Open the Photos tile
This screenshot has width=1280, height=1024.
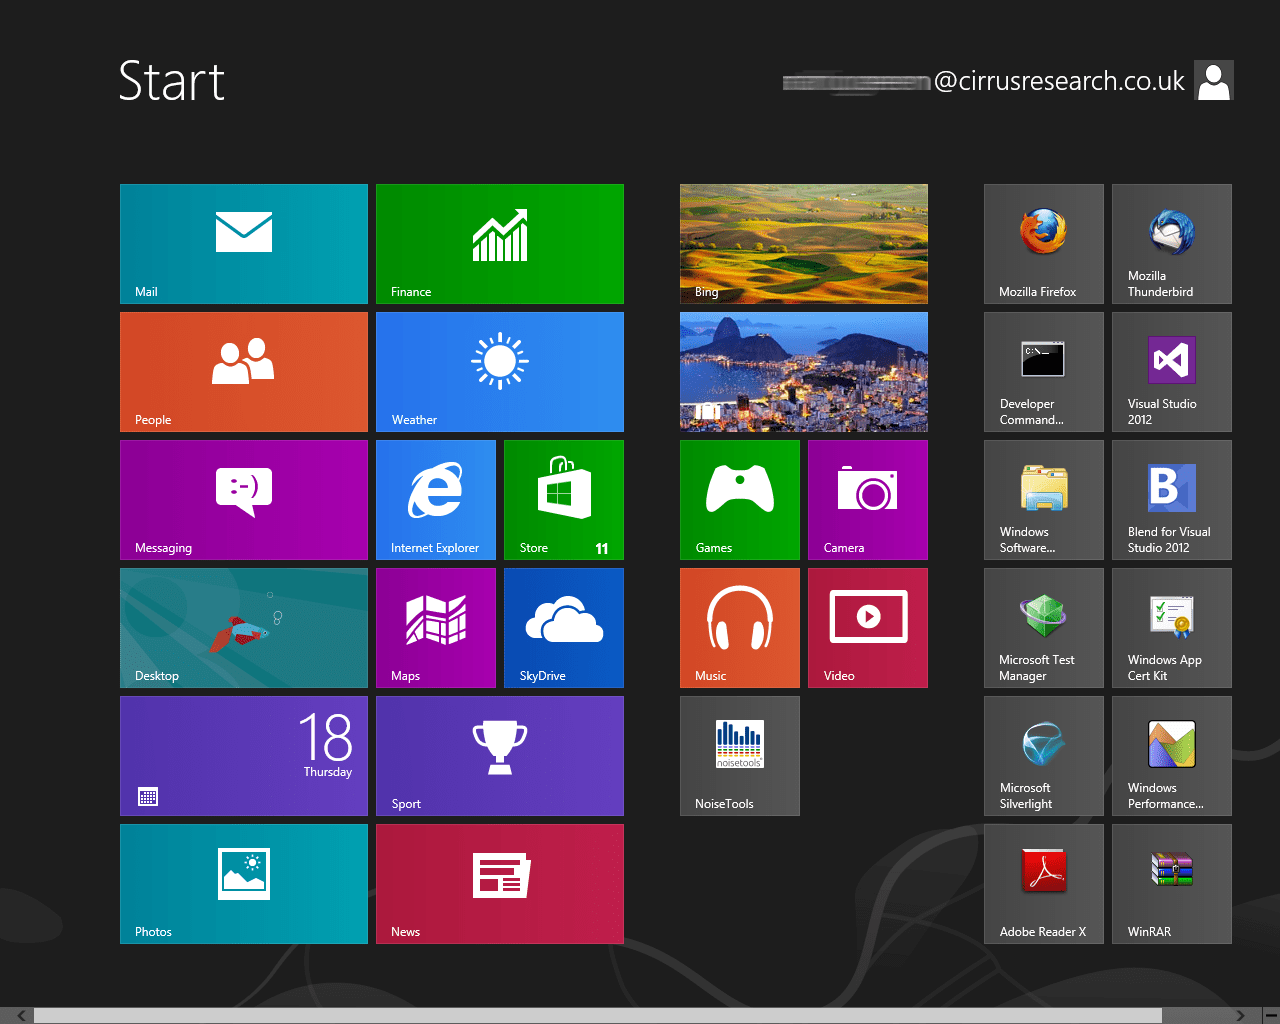pos(244,884)
